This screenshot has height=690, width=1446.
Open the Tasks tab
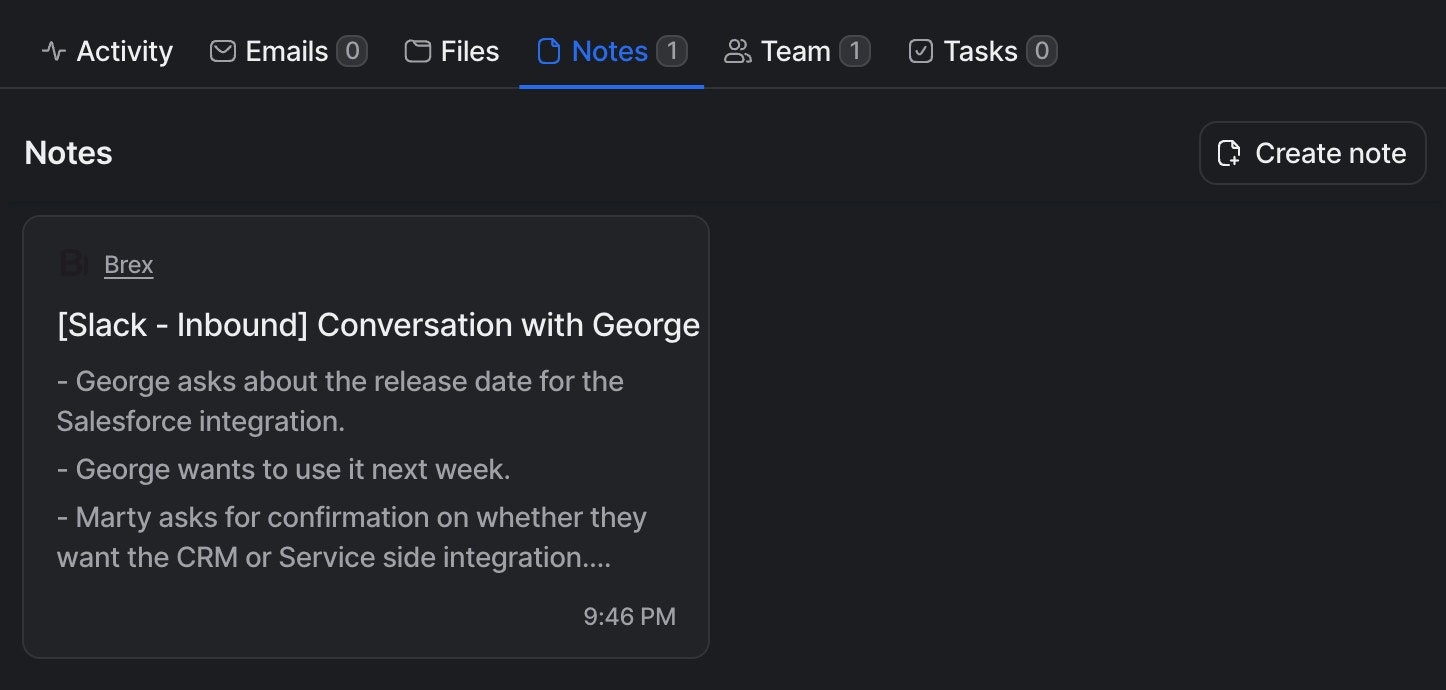click(980, 51)
